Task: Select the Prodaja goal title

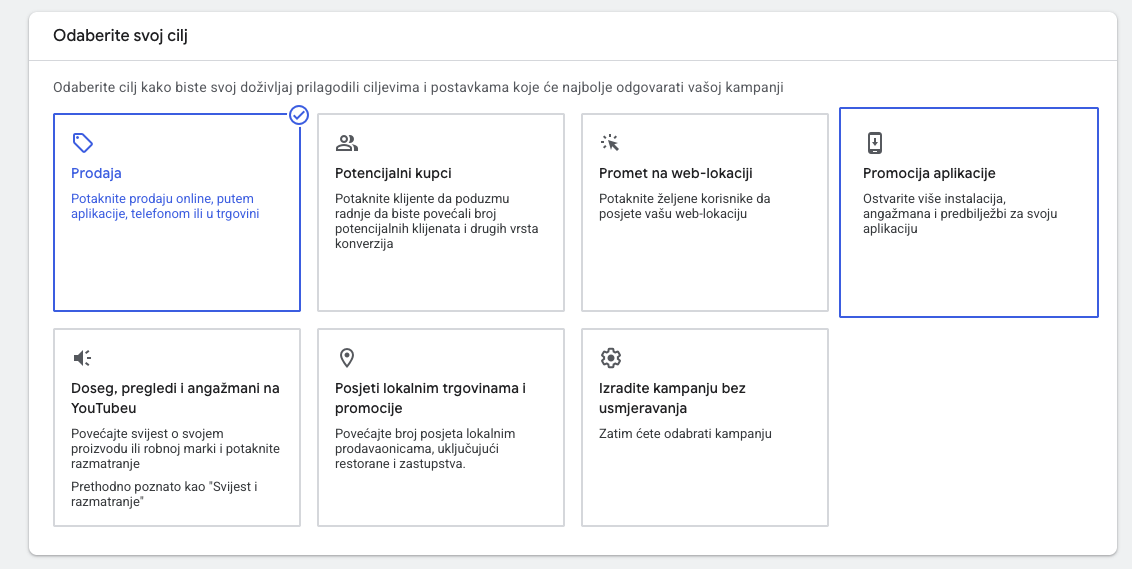Action: [x=96, y=173]
